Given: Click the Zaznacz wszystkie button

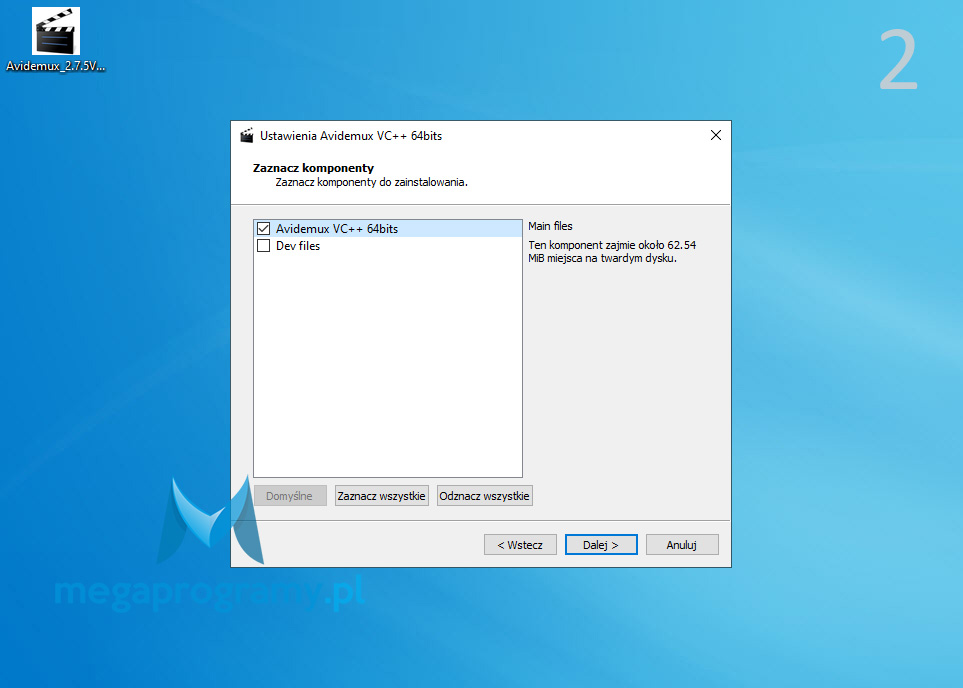Looking at the screenshot, I should coord(382,496).
